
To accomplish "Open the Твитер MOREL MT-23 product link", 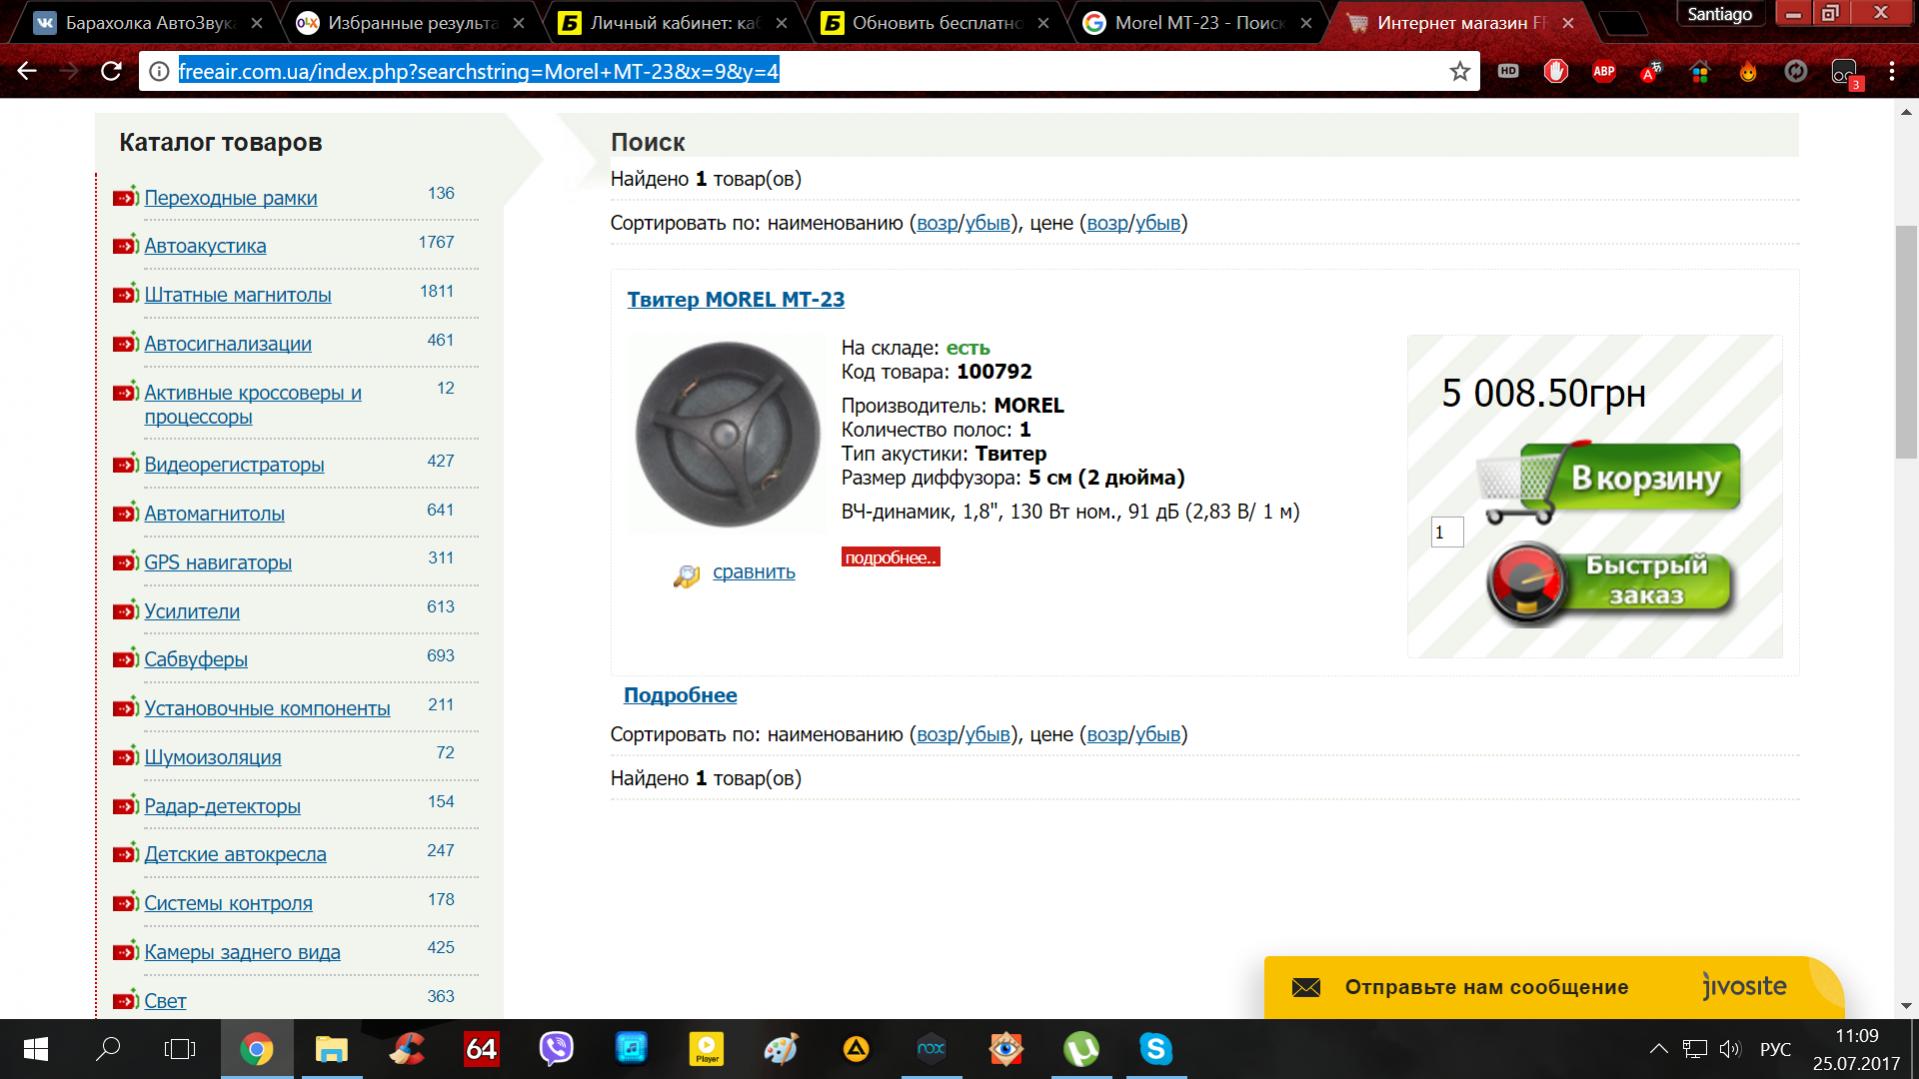I will (735, 299).
